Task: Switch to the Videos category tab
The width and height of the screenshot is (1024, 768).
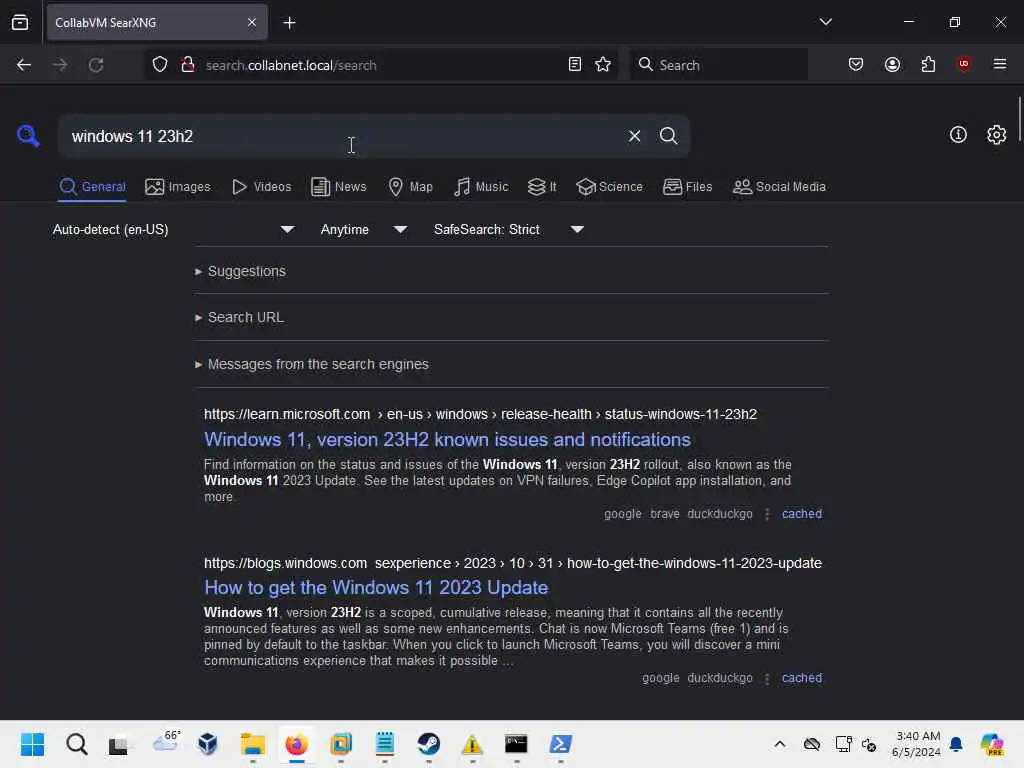Action: (261, 187)
